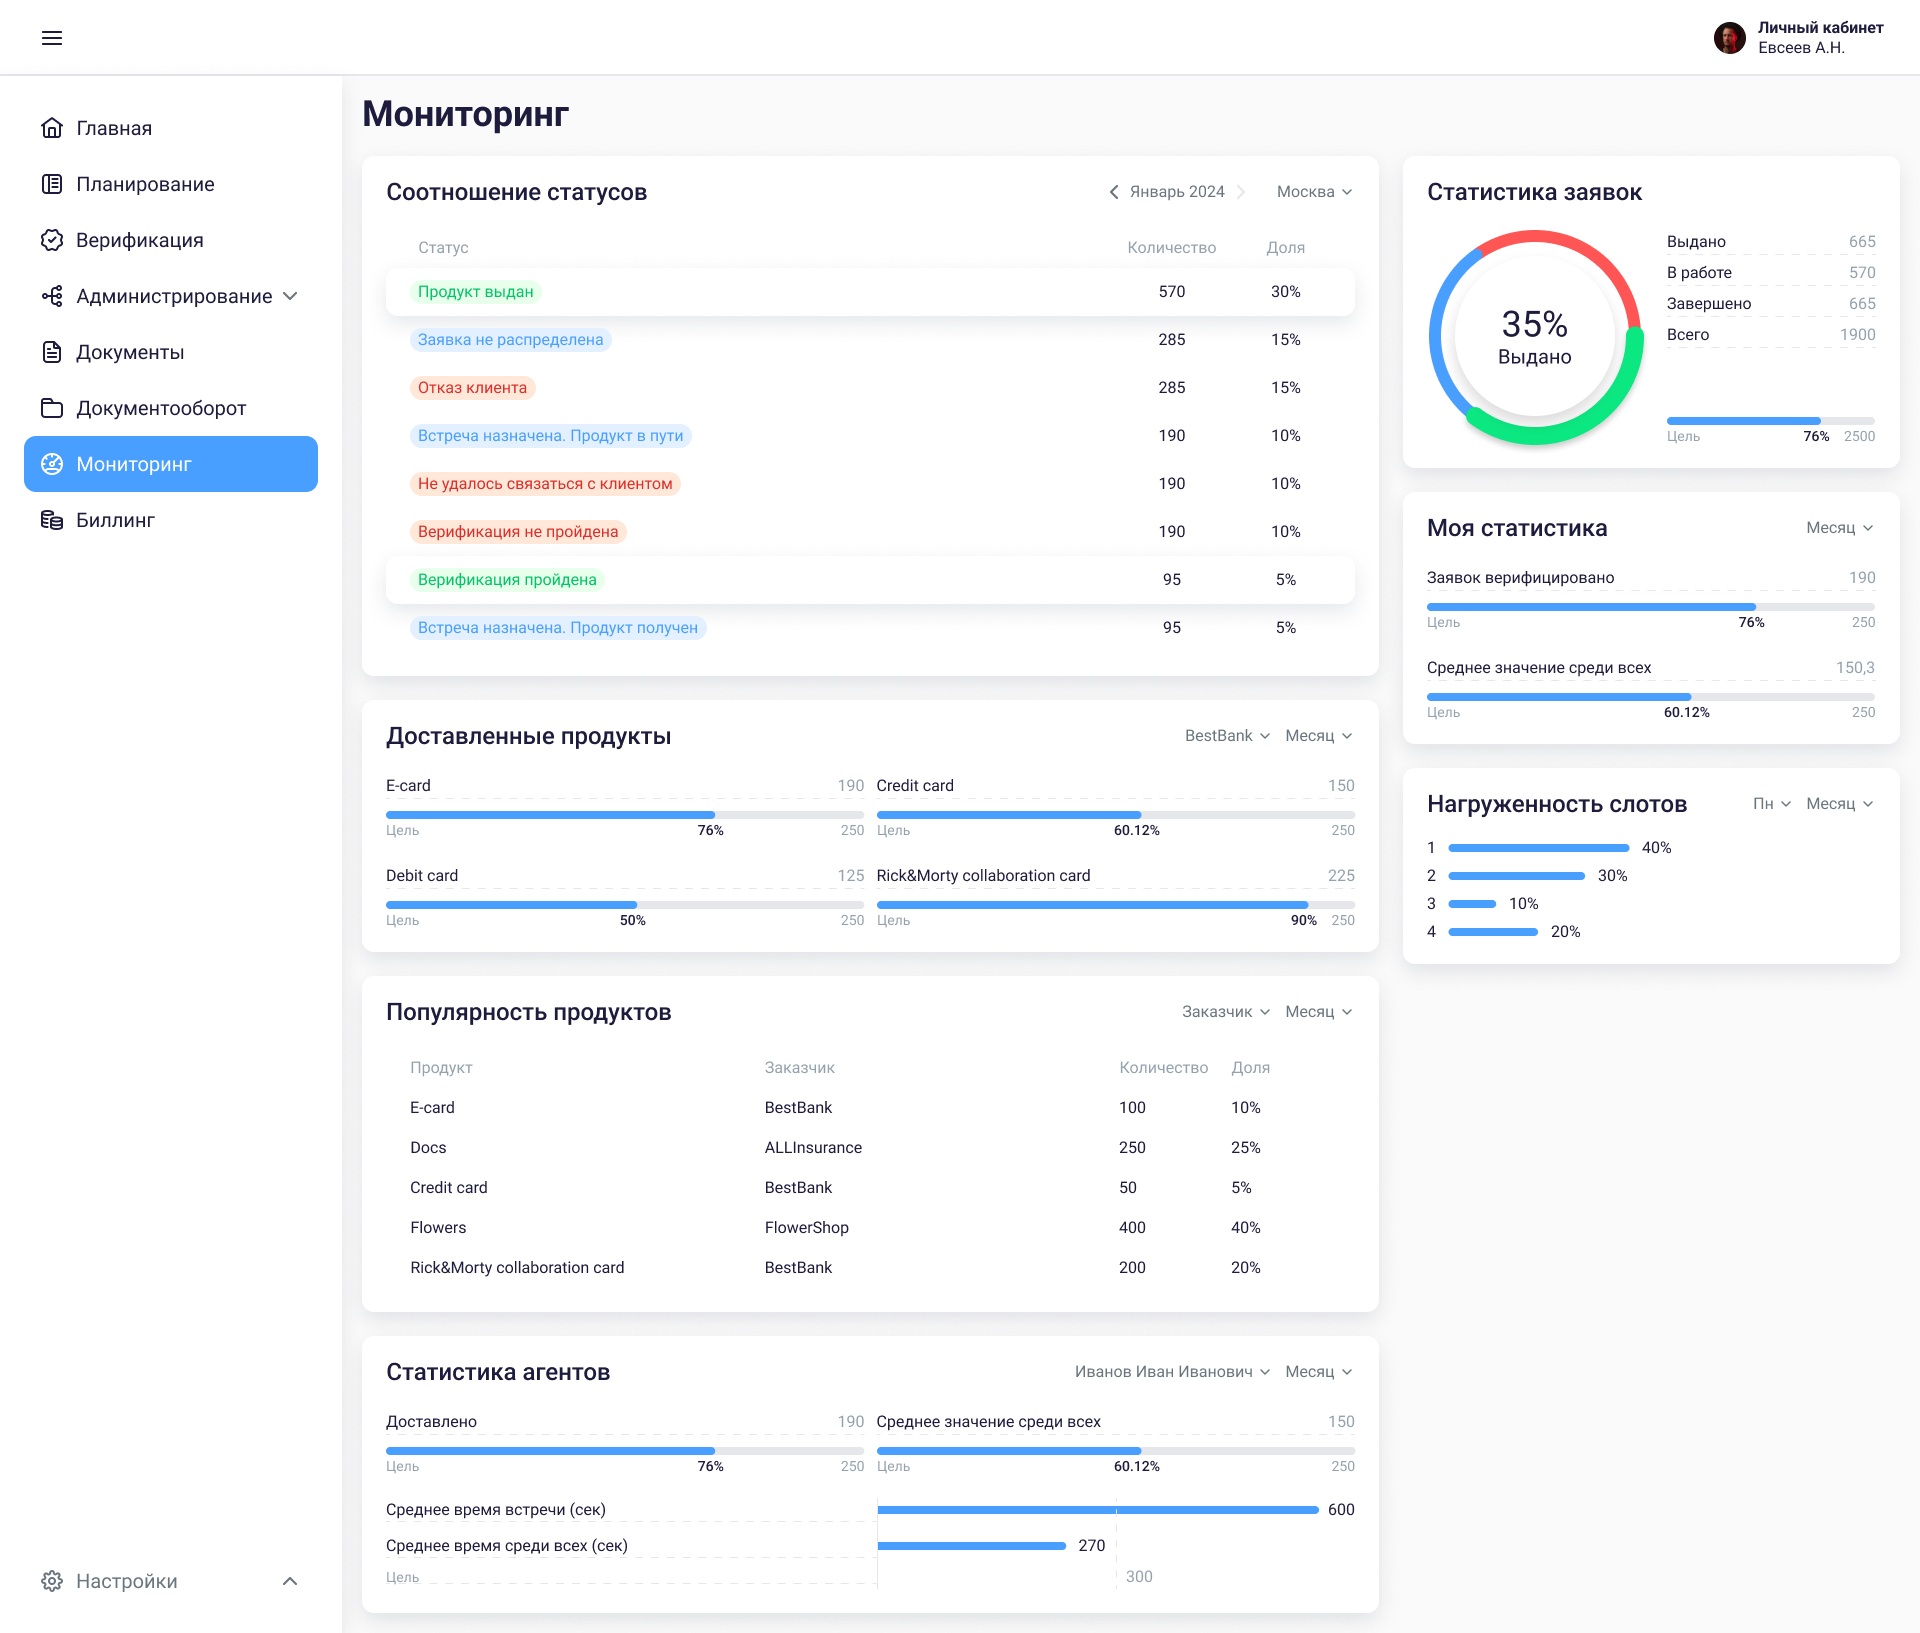Click the home icon next to Главная
The width and height of the screenshot is (1920, 1633).
(x=52, y=128)
